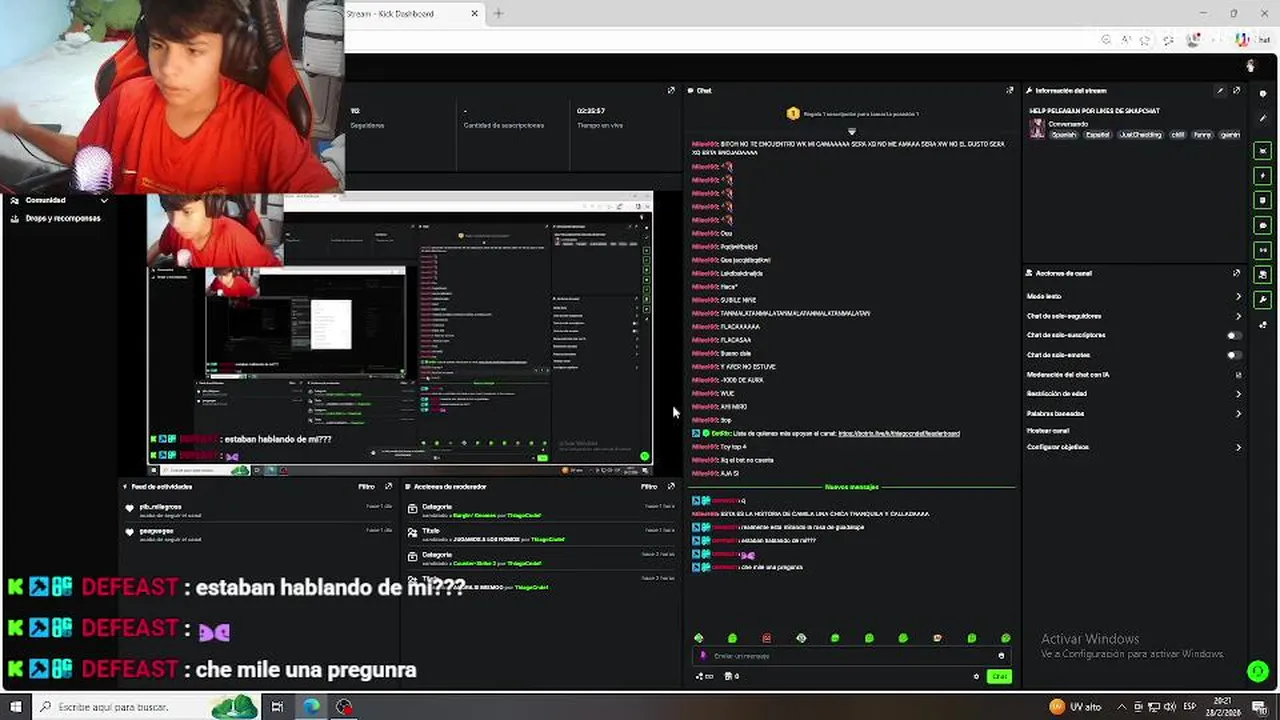
Task: Open the wrench tool in right sidebar
Action: 1264,300
